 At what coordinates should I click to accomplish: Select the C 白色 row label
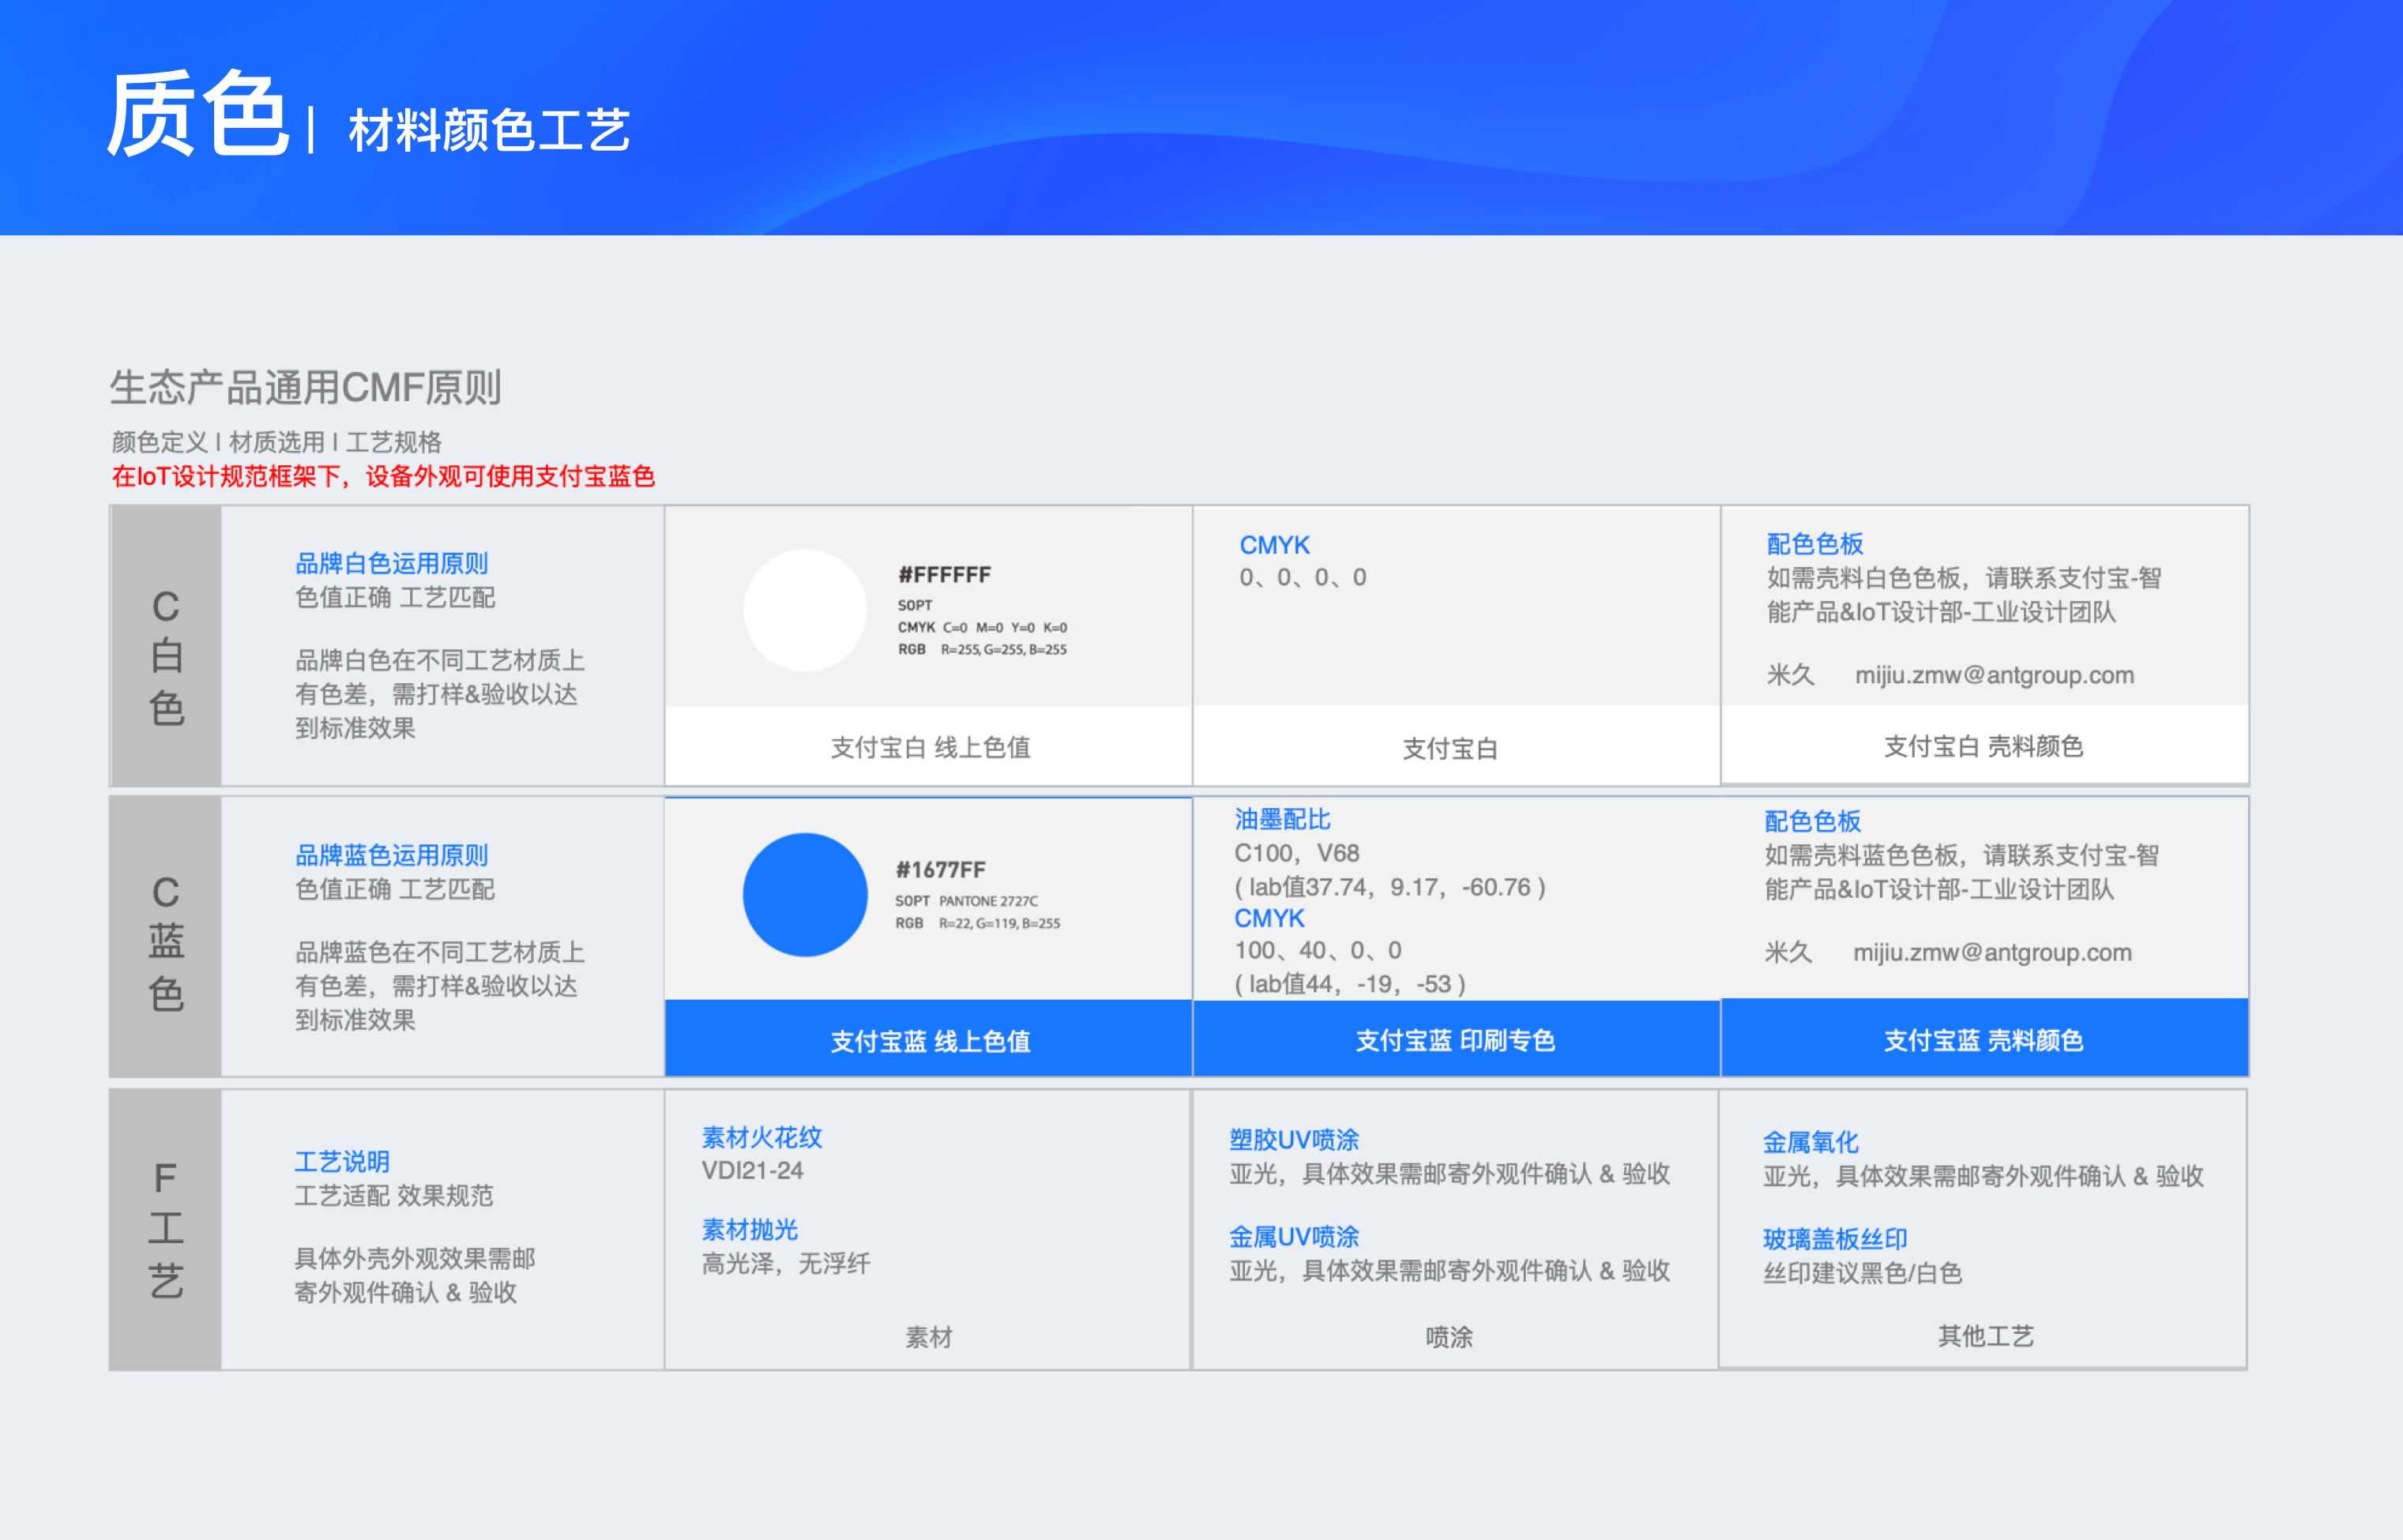[x=166, y=656]
